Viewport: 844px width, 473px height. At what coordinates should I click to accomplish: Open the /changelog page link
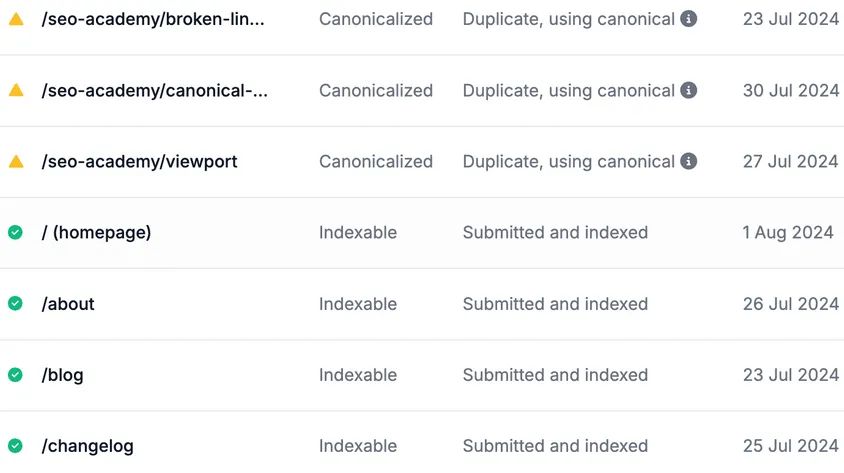88,446
